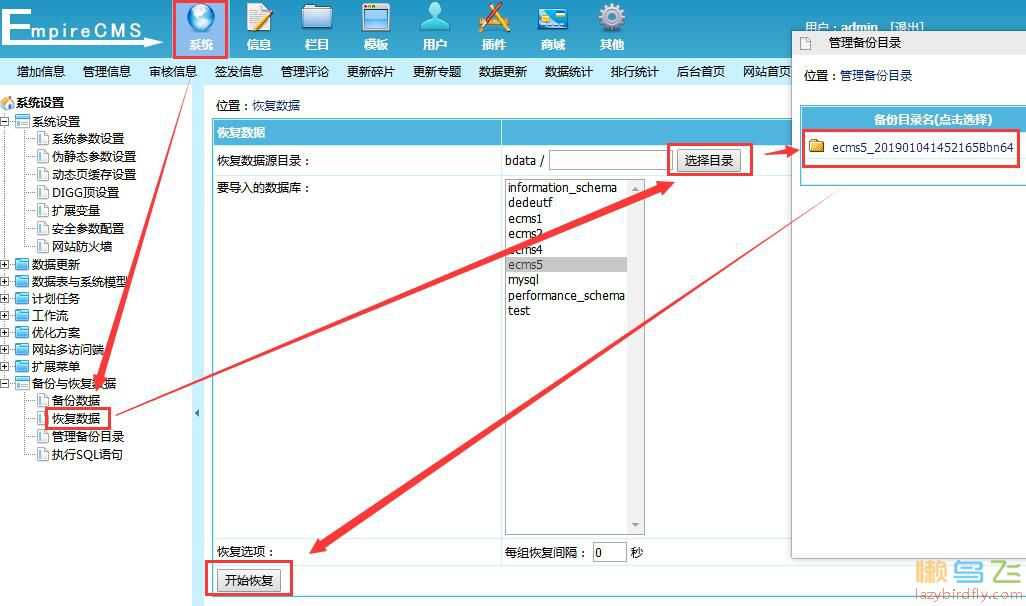Open the 系统 globe icon in the top toolbar
The height and width of the screenshot is (606, 1026).
coord(201,28)
